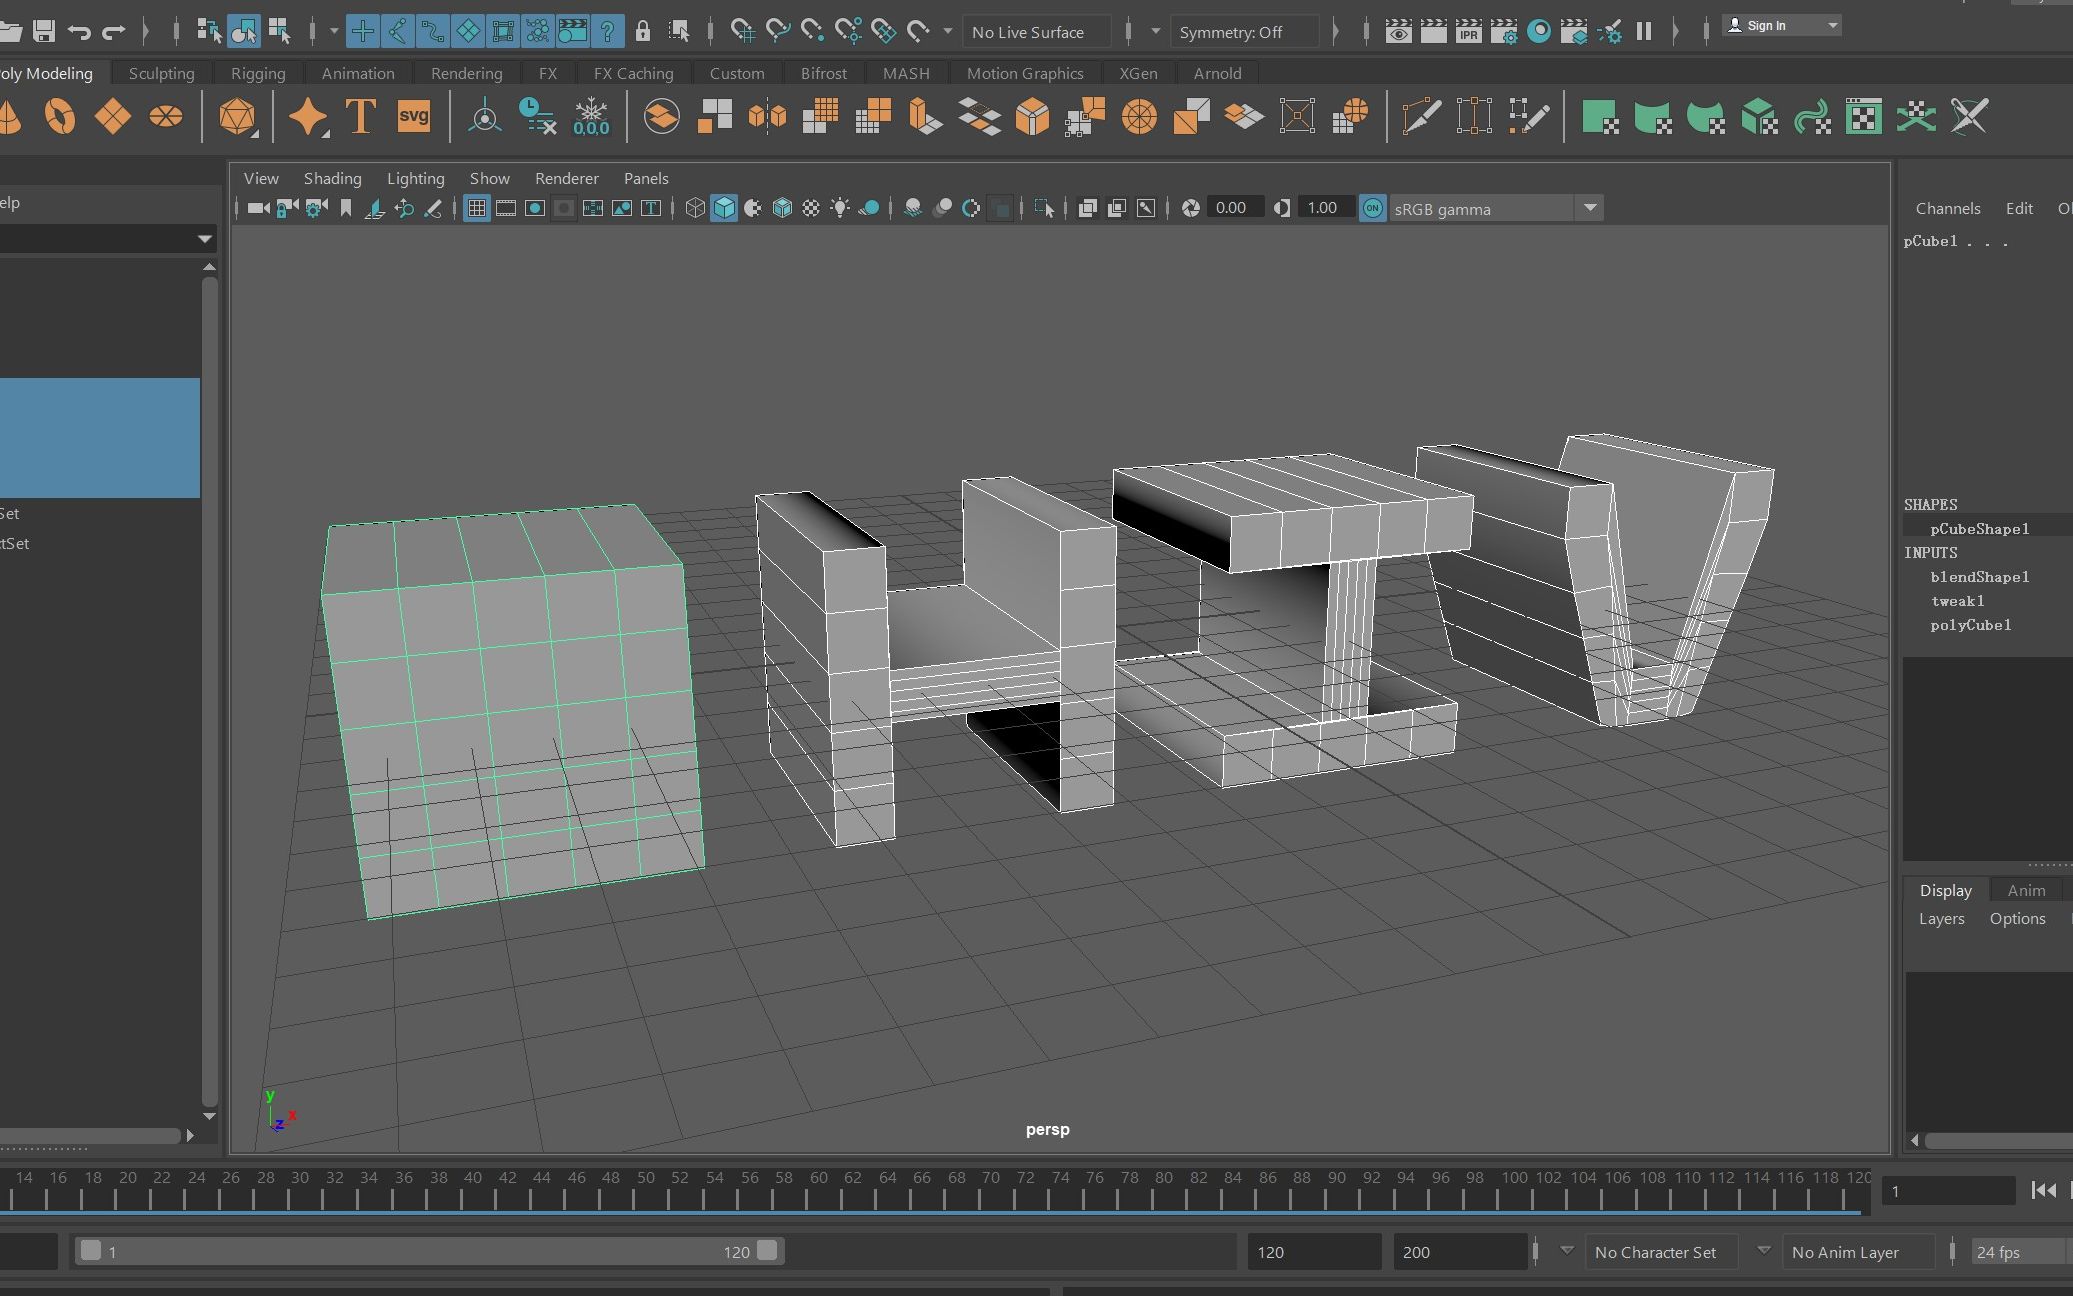Toggle the selection lock padlock icon
The height and width of the screenshot is (1296, 2073).
[643, 31]
